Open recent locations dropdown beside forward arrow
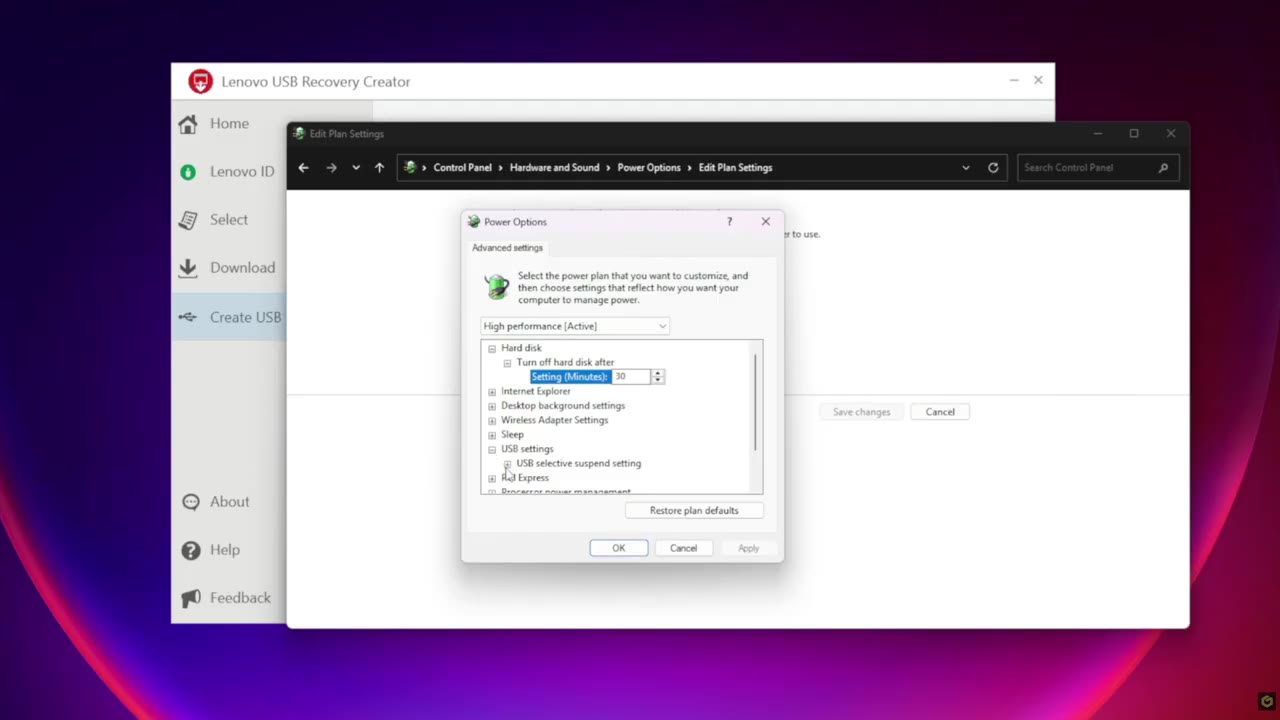Screen dimensions: 1280x720 (356, 168)
